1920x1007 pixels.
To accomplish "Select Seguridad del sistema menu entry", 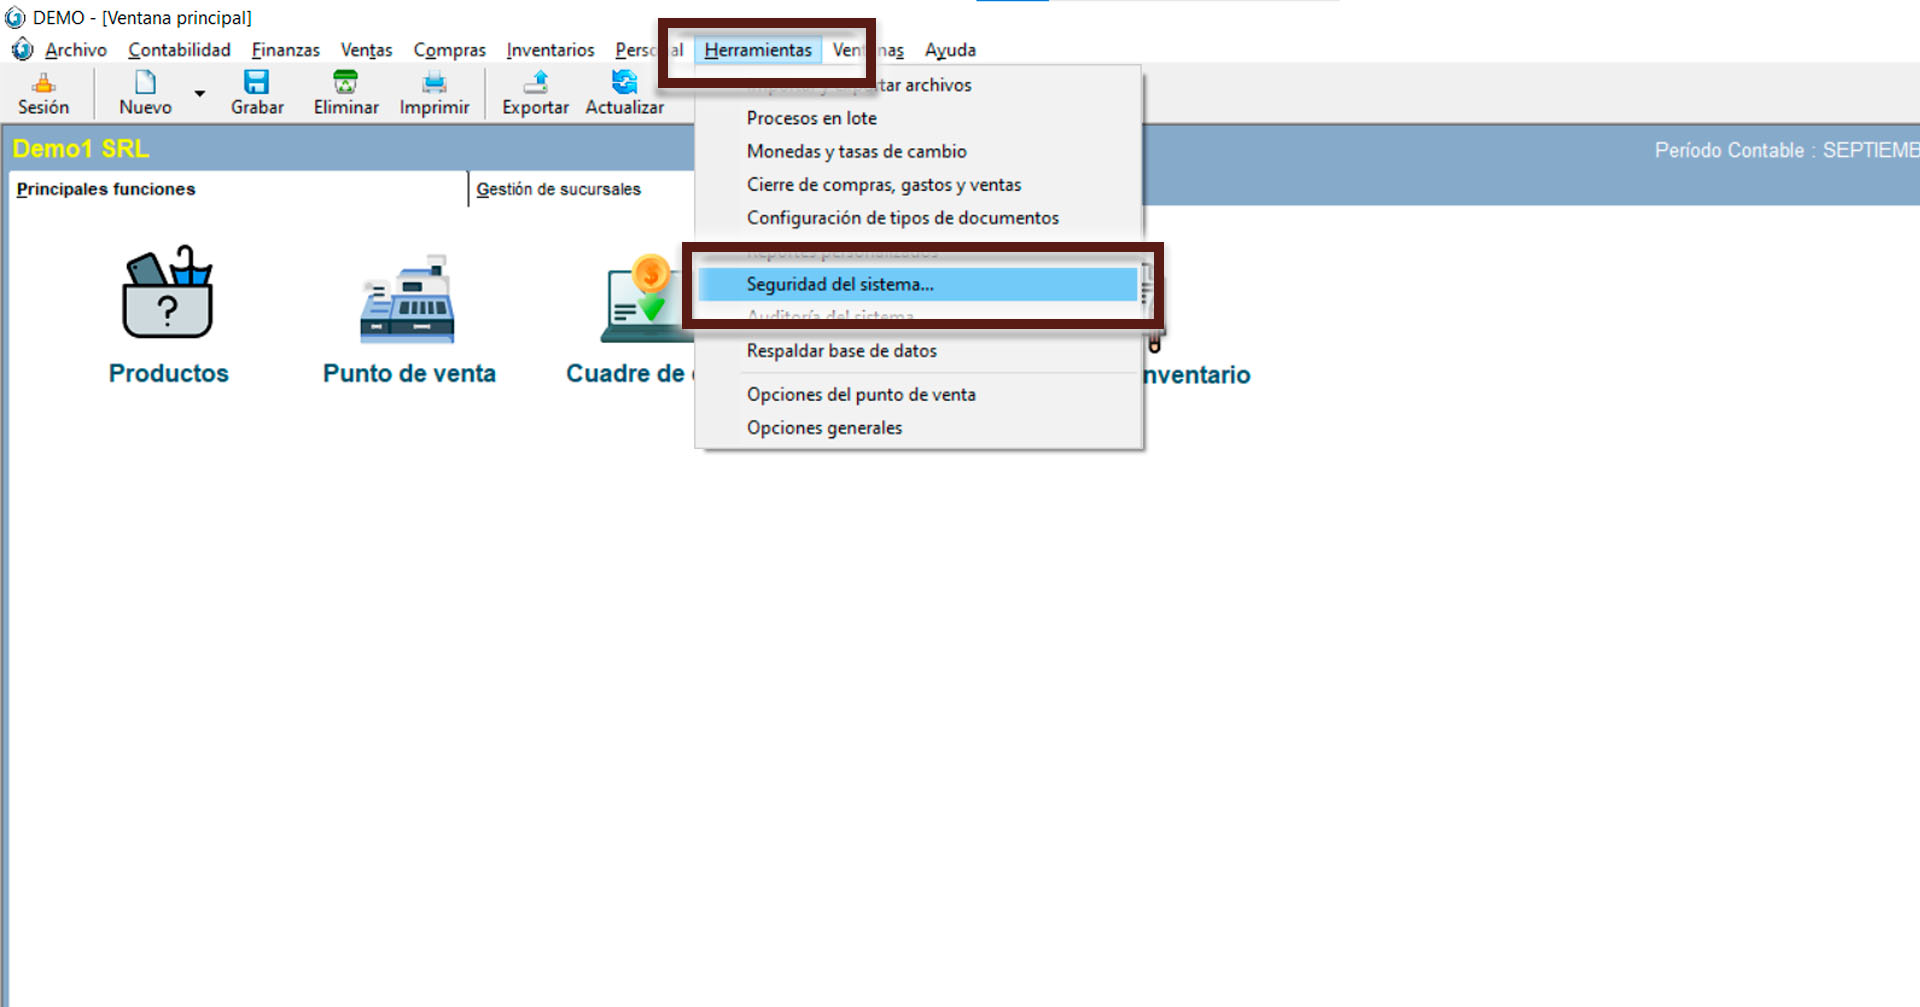I will [840, 285].
